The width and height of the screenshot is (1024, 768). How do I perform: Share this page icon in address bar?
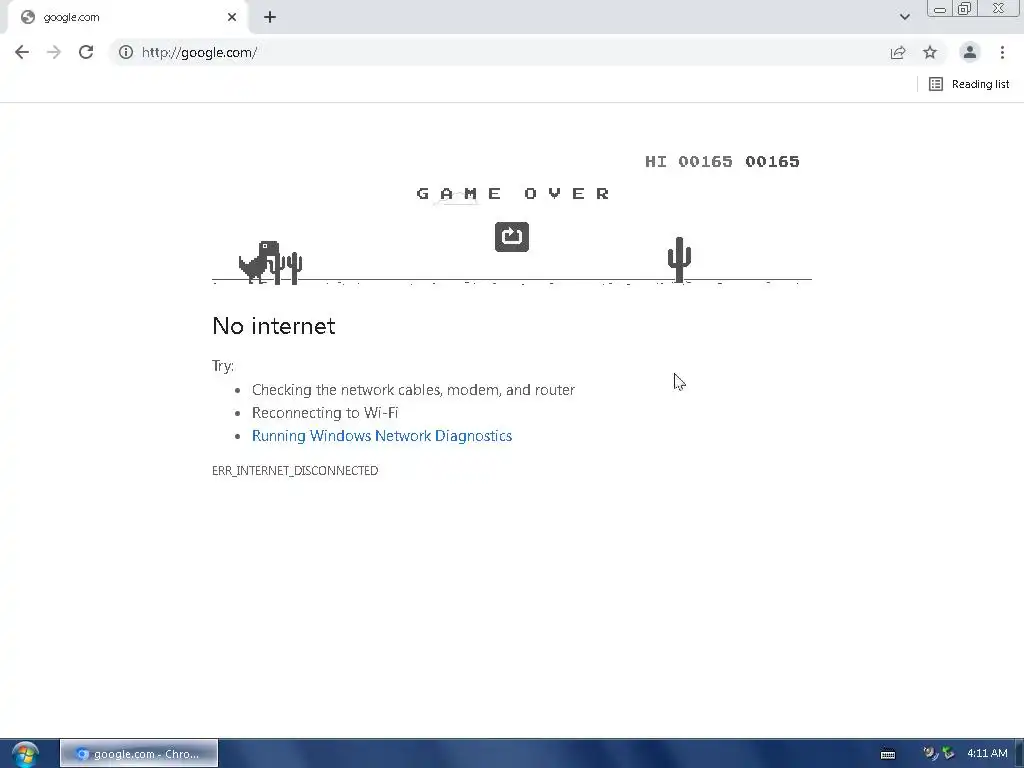pos(898,52)
